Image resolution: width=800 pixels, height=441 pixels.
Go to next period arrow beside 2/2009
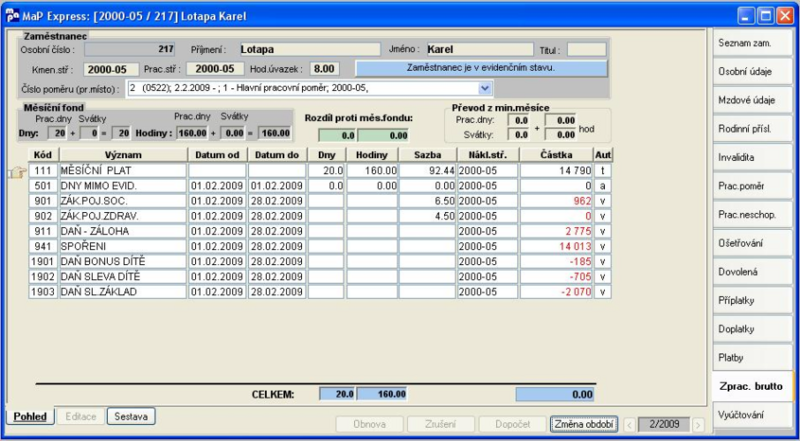(697, 425)
